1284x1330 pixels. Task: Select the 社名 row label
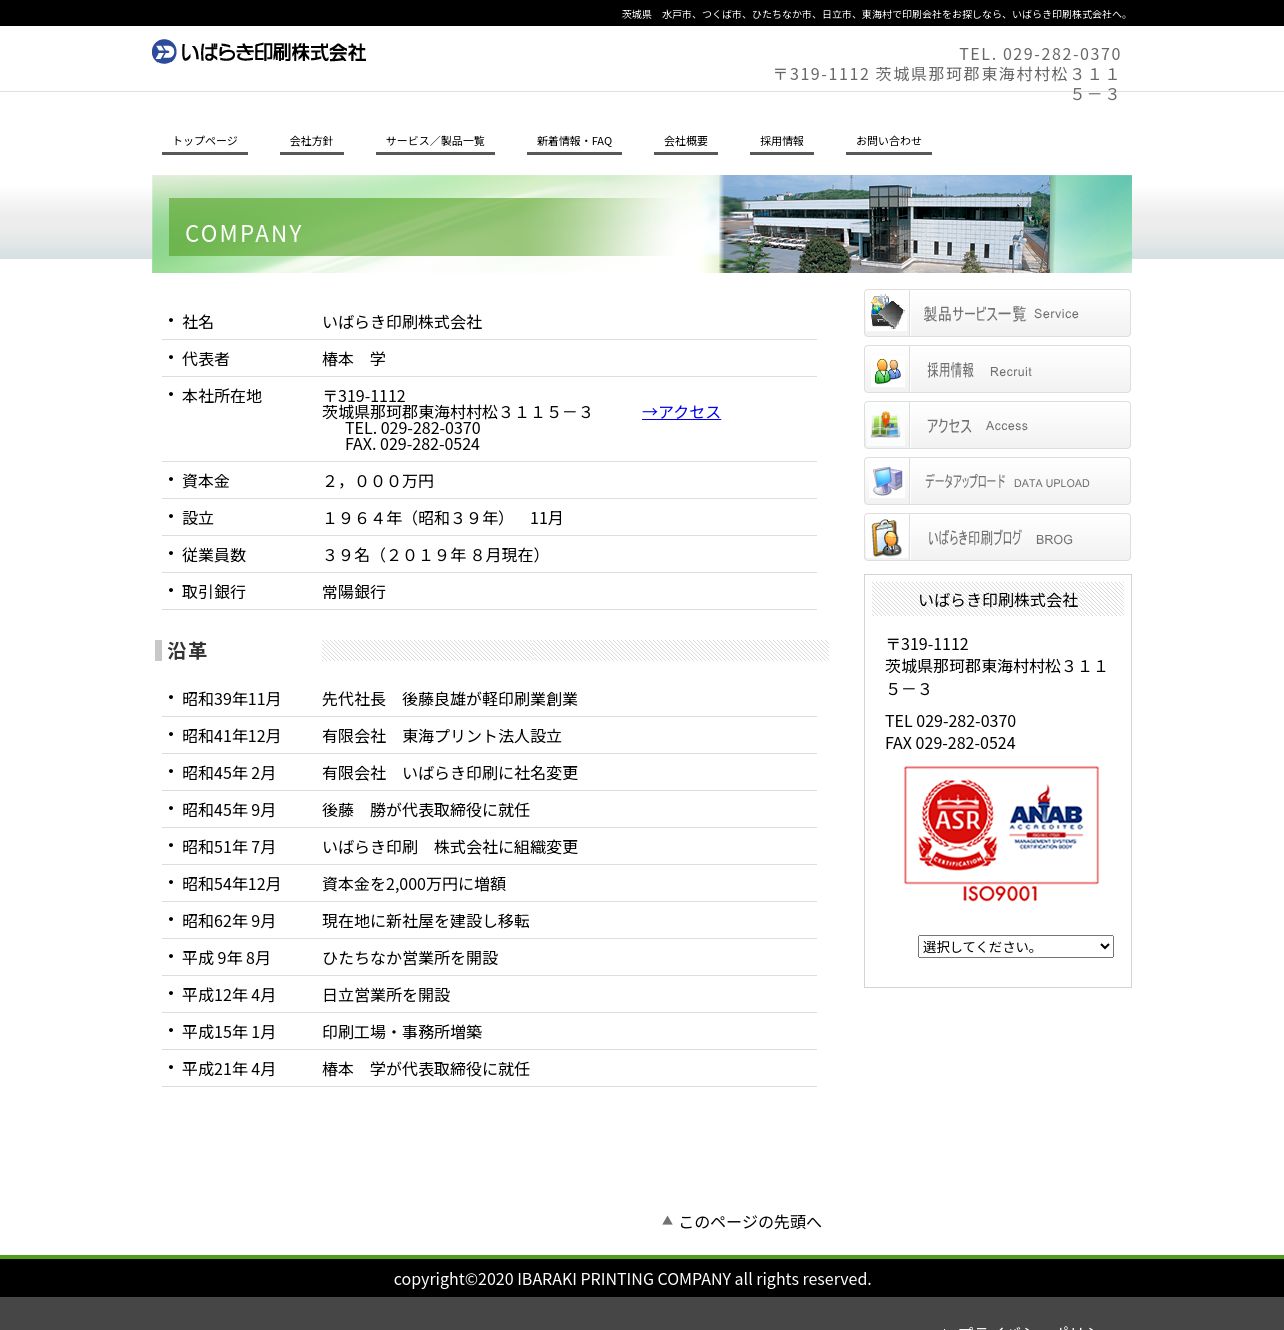(198, 322)
